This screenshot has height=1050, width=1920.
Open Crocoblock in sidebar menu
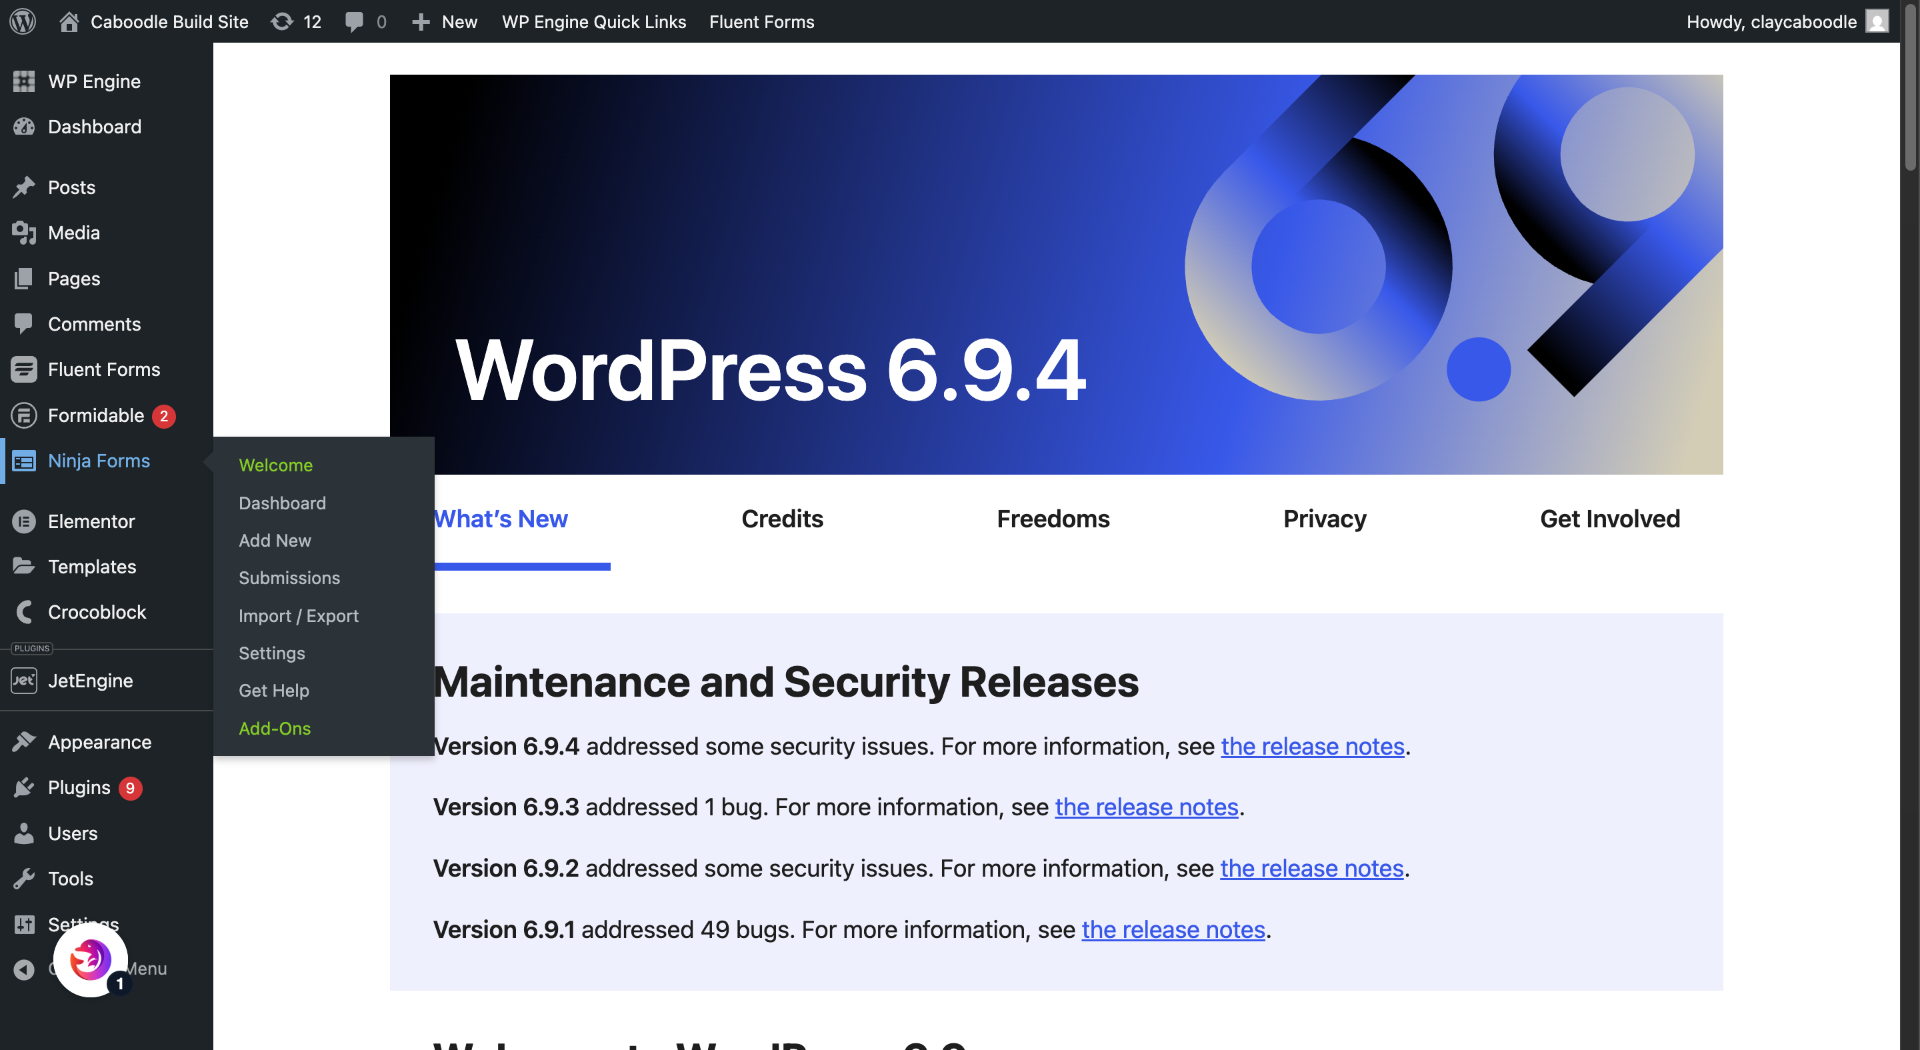(x=97, y=612)
